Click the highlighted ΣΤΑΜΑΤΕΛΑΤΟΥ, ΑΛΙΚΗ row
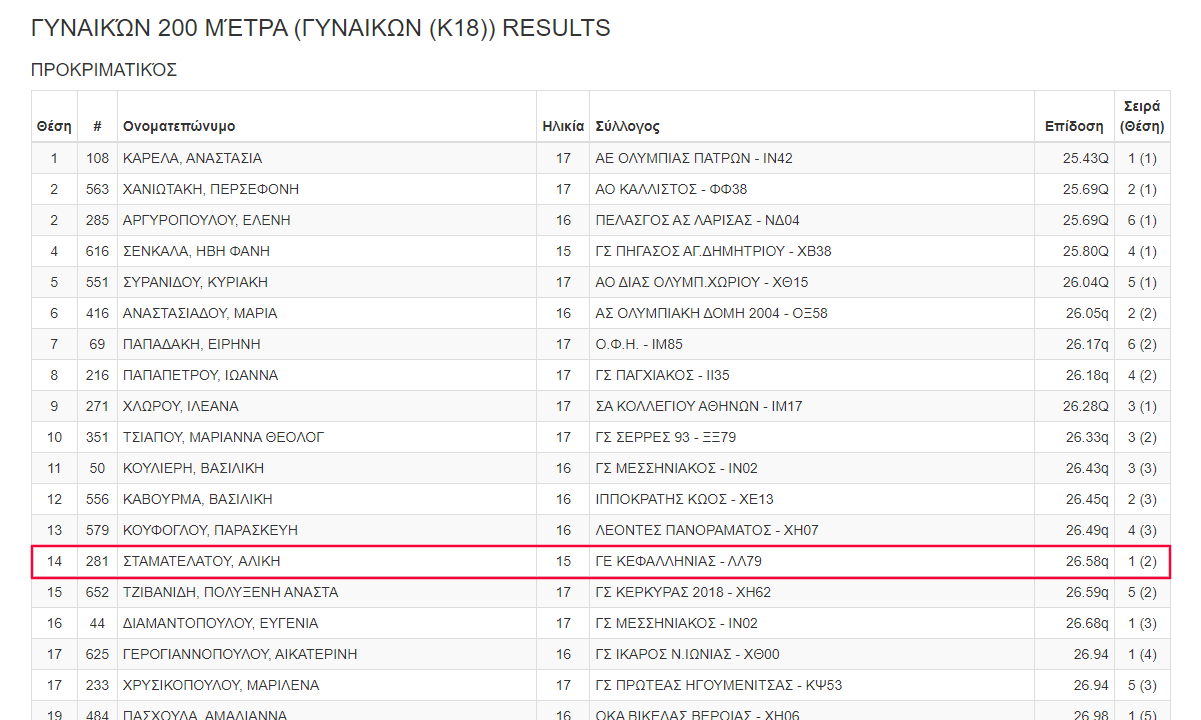Viewport: 1201px width, 720px height. 601,561
